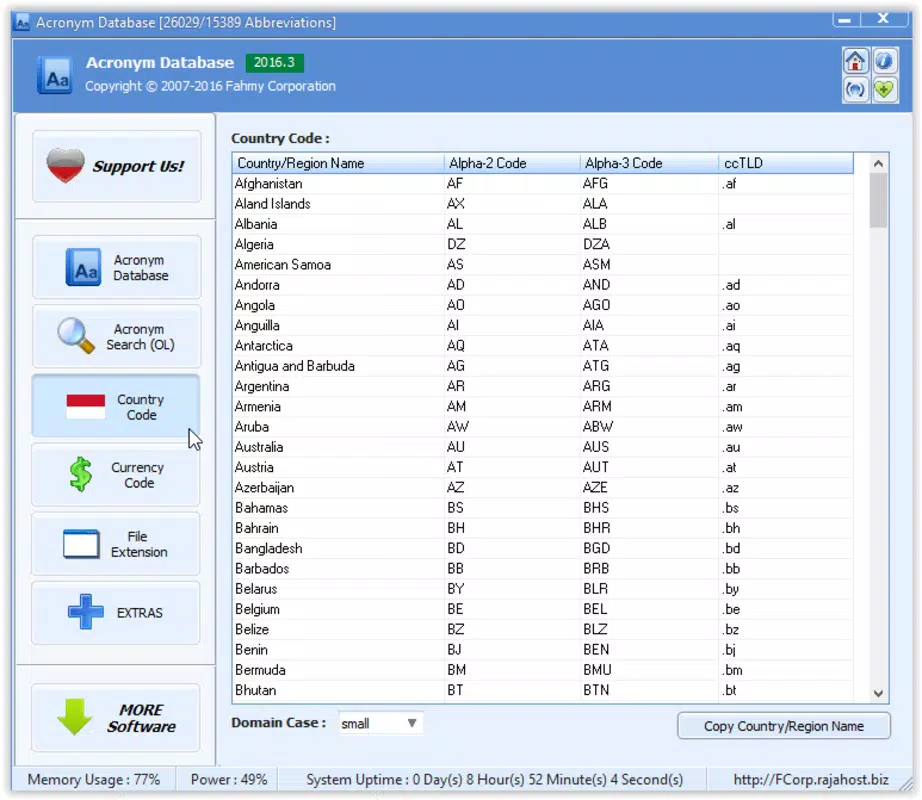Screen dimensions: 922x800
Task: Select the Belgium row
Action: tap(543, 610)
